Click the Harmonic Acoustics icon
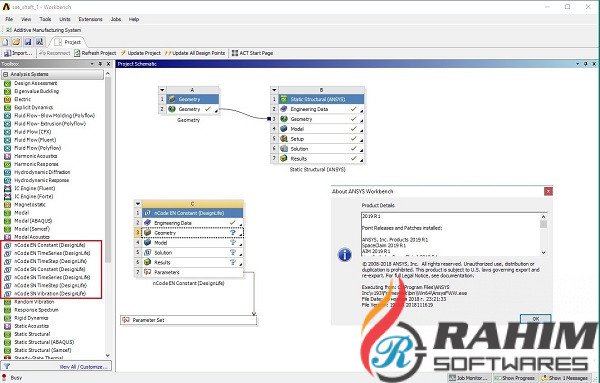Viewport: 600px width, 383px height. (x=7, y=156)
